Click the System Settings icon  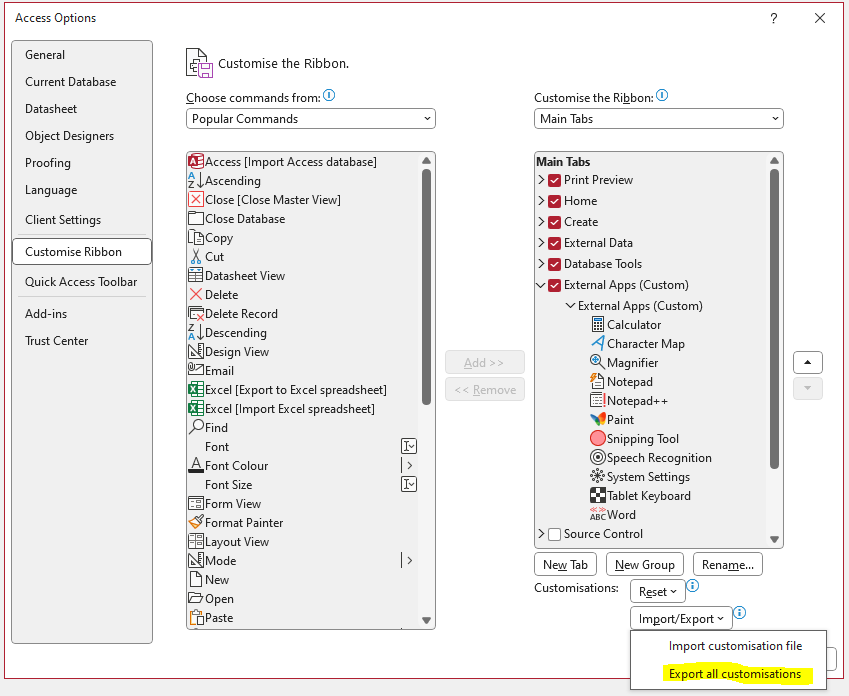click(x=597, y=476)
